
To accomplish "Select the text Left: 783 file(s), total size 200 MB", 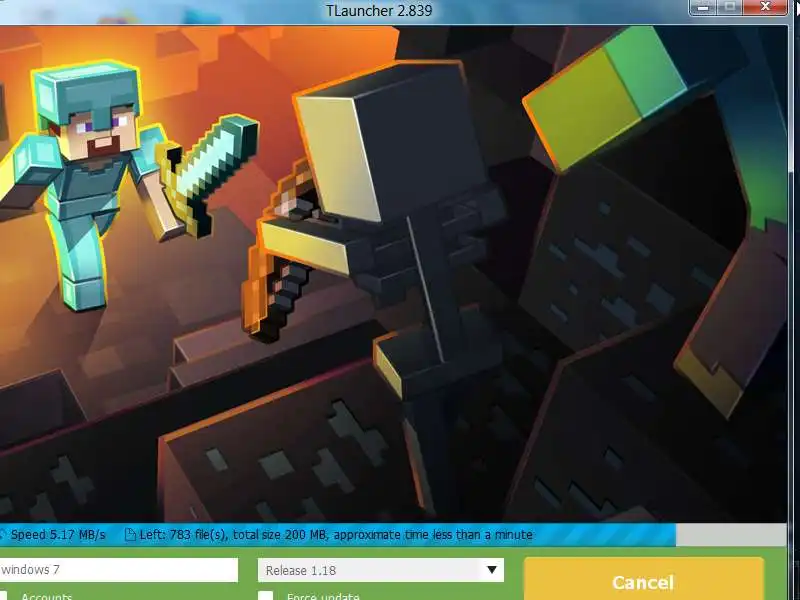I will [233, 535].
